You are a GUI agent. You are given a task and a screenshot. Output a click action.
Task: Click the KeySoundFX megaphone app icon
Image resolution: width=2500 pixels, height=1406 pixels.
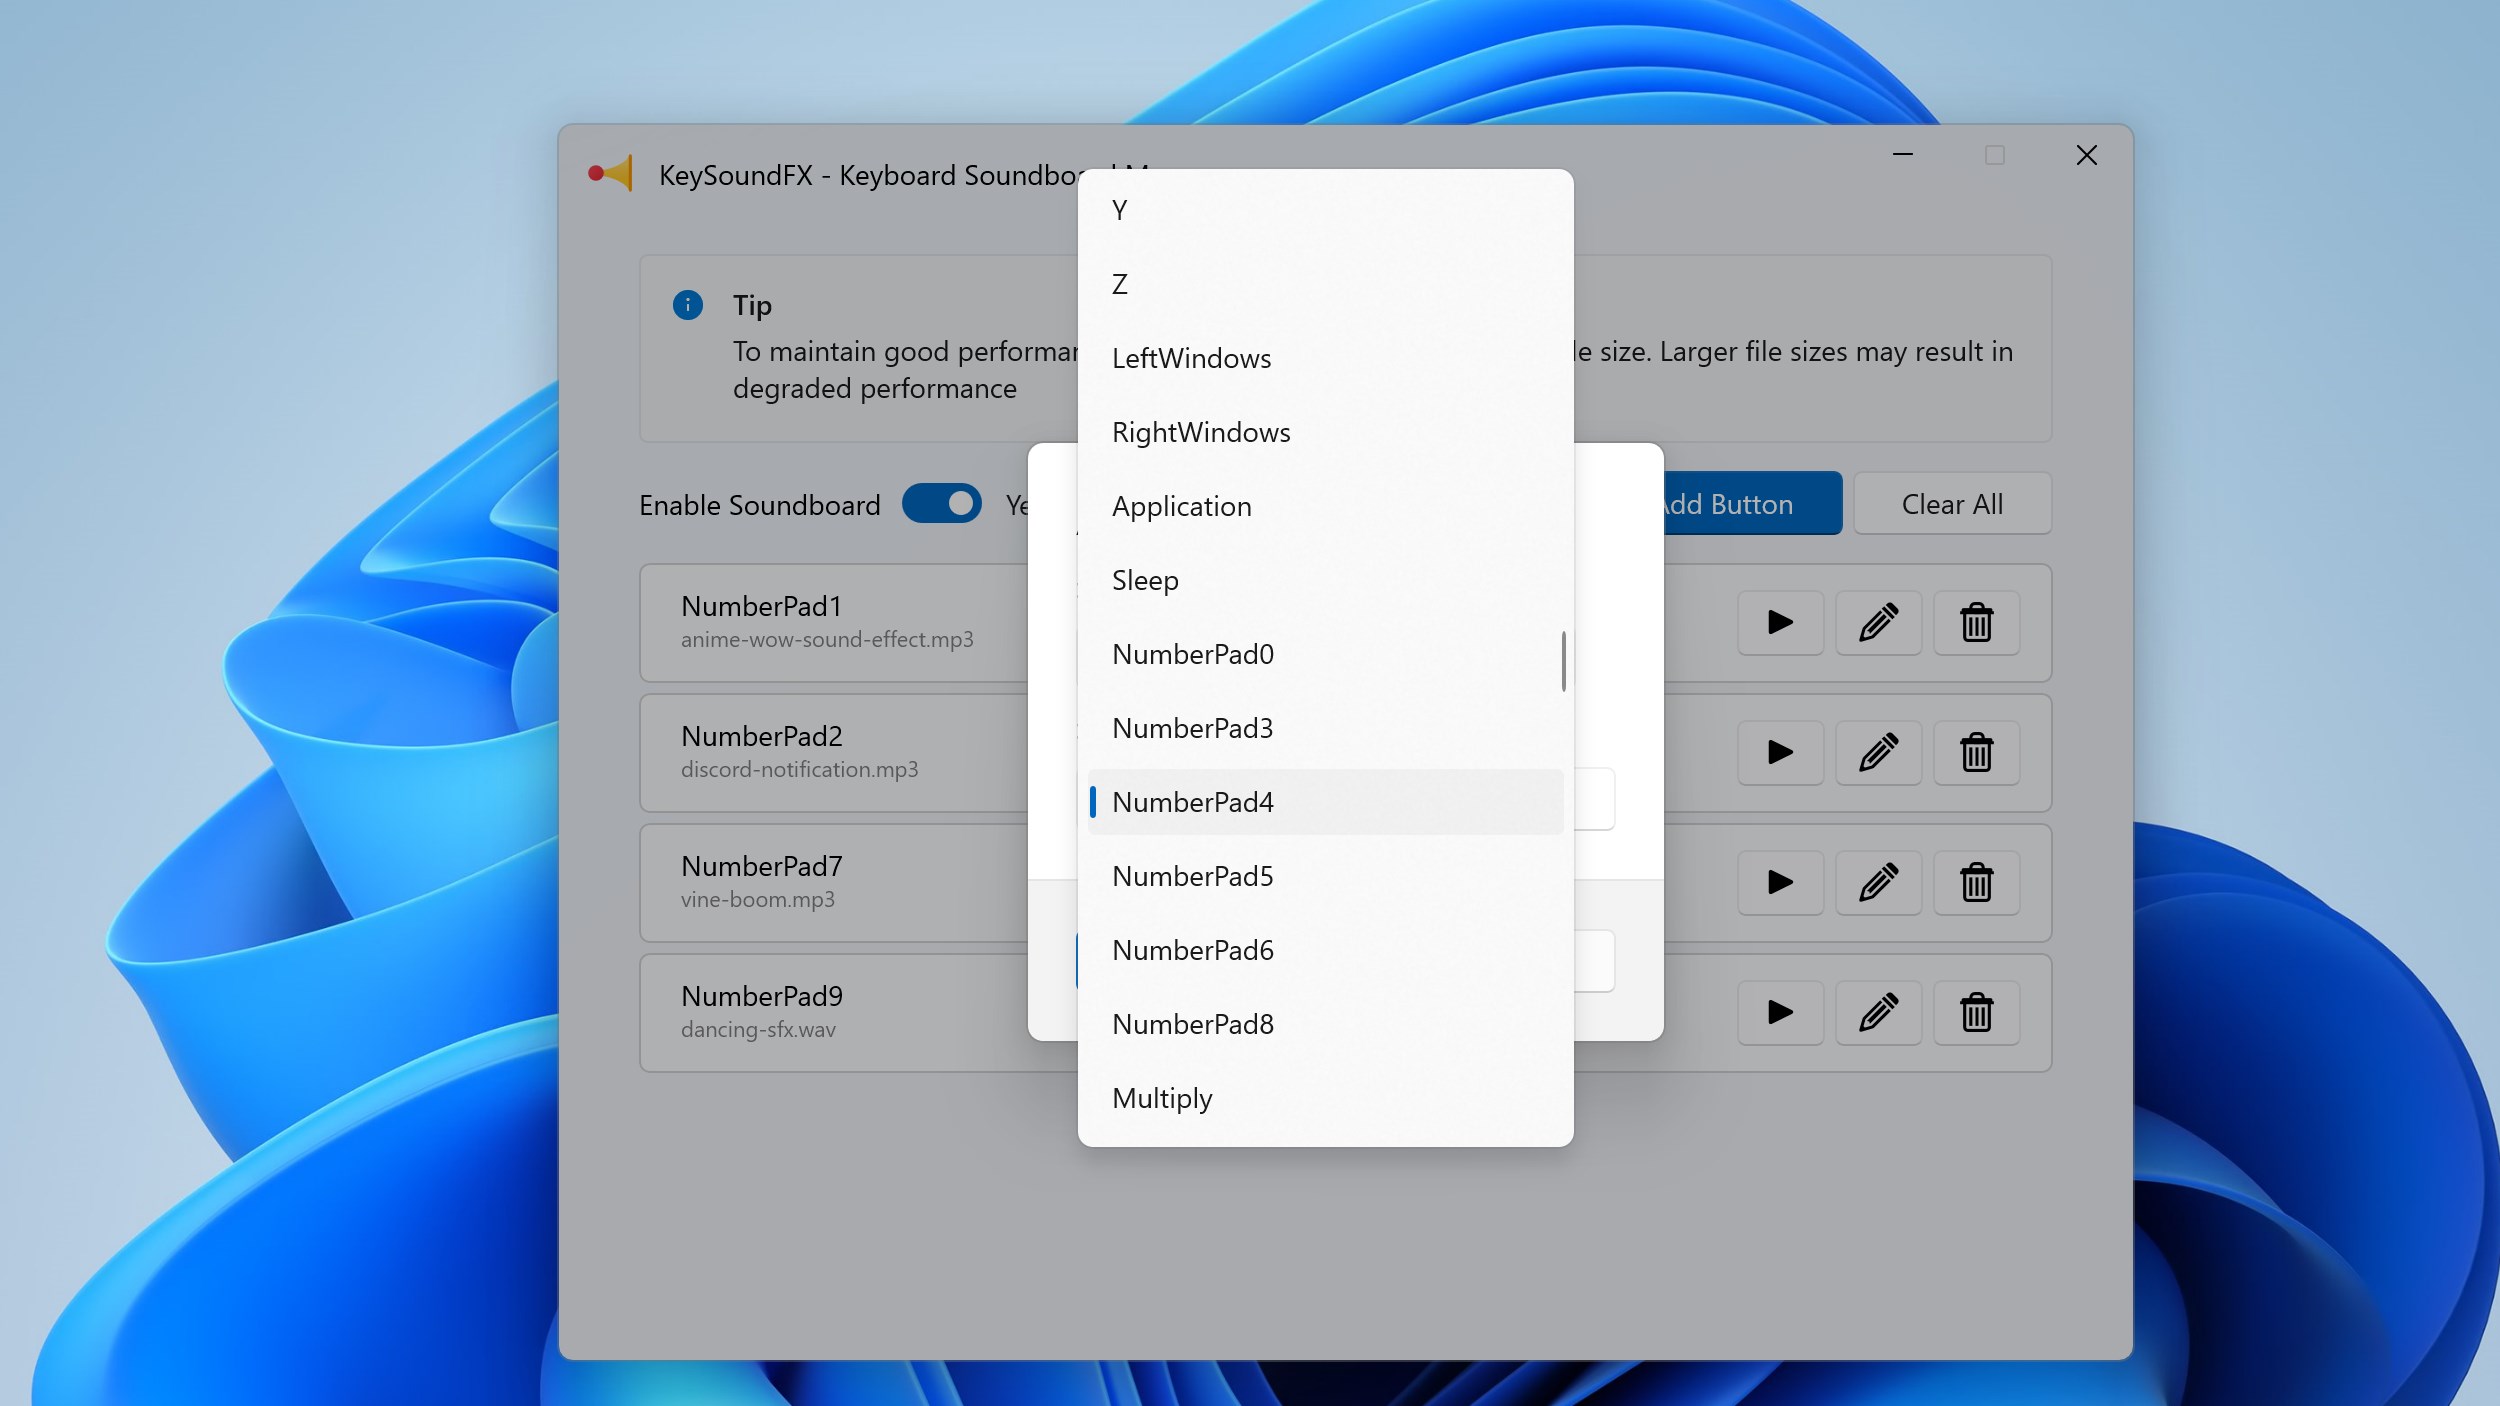pos(610,174)
